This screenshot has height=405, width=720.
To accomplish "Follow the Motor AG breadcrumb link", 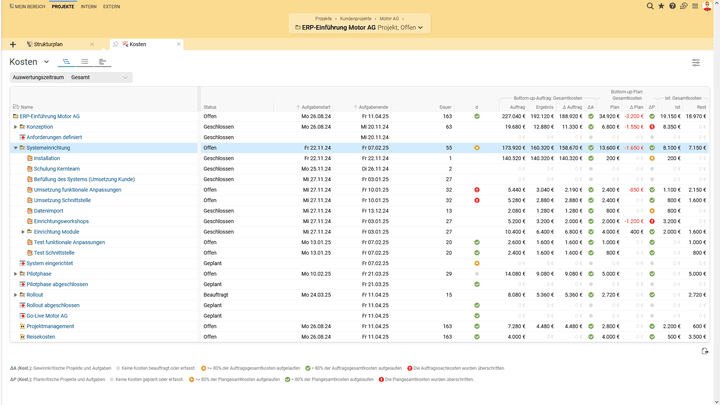I will [x=389, y=19].
